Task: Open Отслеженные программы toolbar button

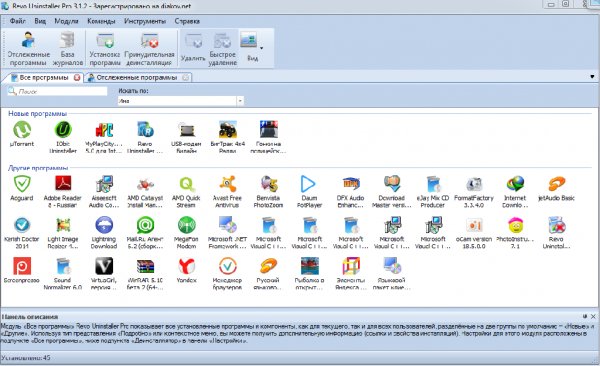Action: pos(28,49)
